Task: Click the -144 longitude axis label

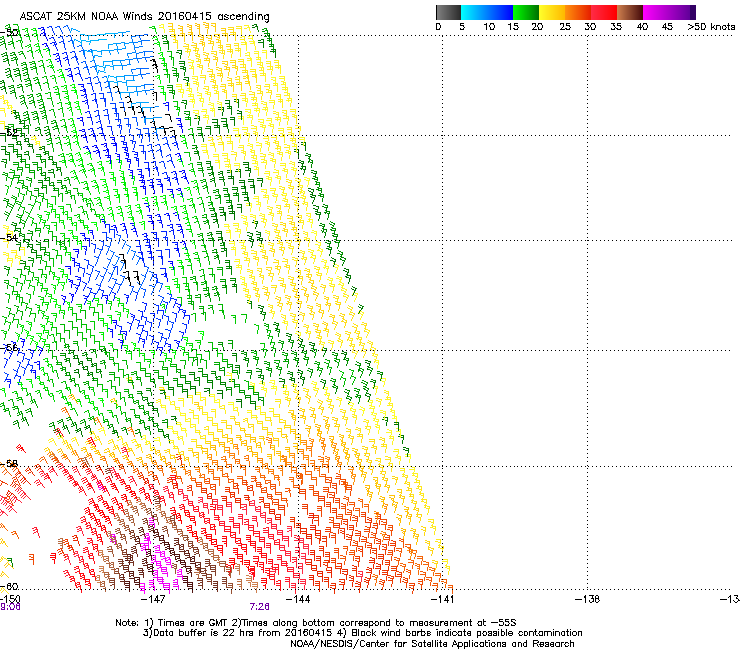Action: coord(298,599)
